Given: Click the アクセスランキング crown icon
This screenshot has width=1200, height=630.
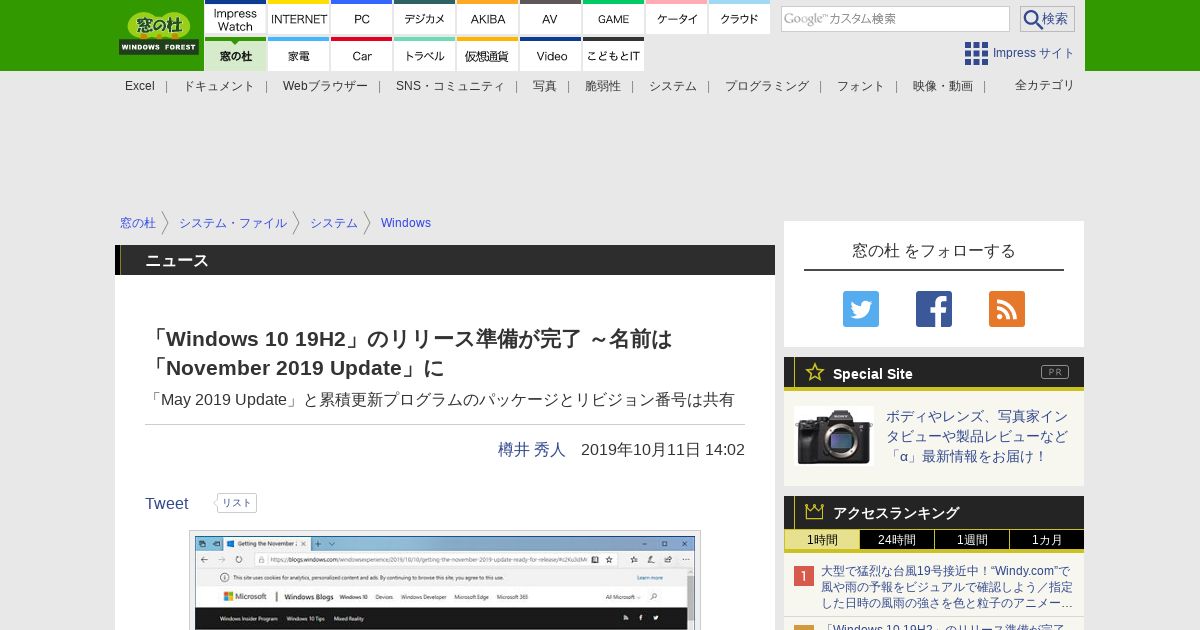Looking at the screenshot, I should (815, 512).
